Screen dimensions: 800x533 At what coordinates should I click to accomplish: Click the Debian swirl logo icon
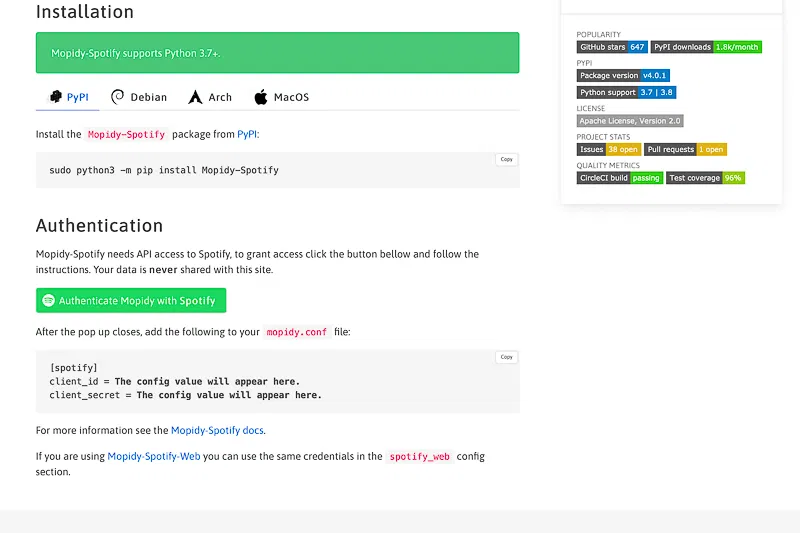118,97
